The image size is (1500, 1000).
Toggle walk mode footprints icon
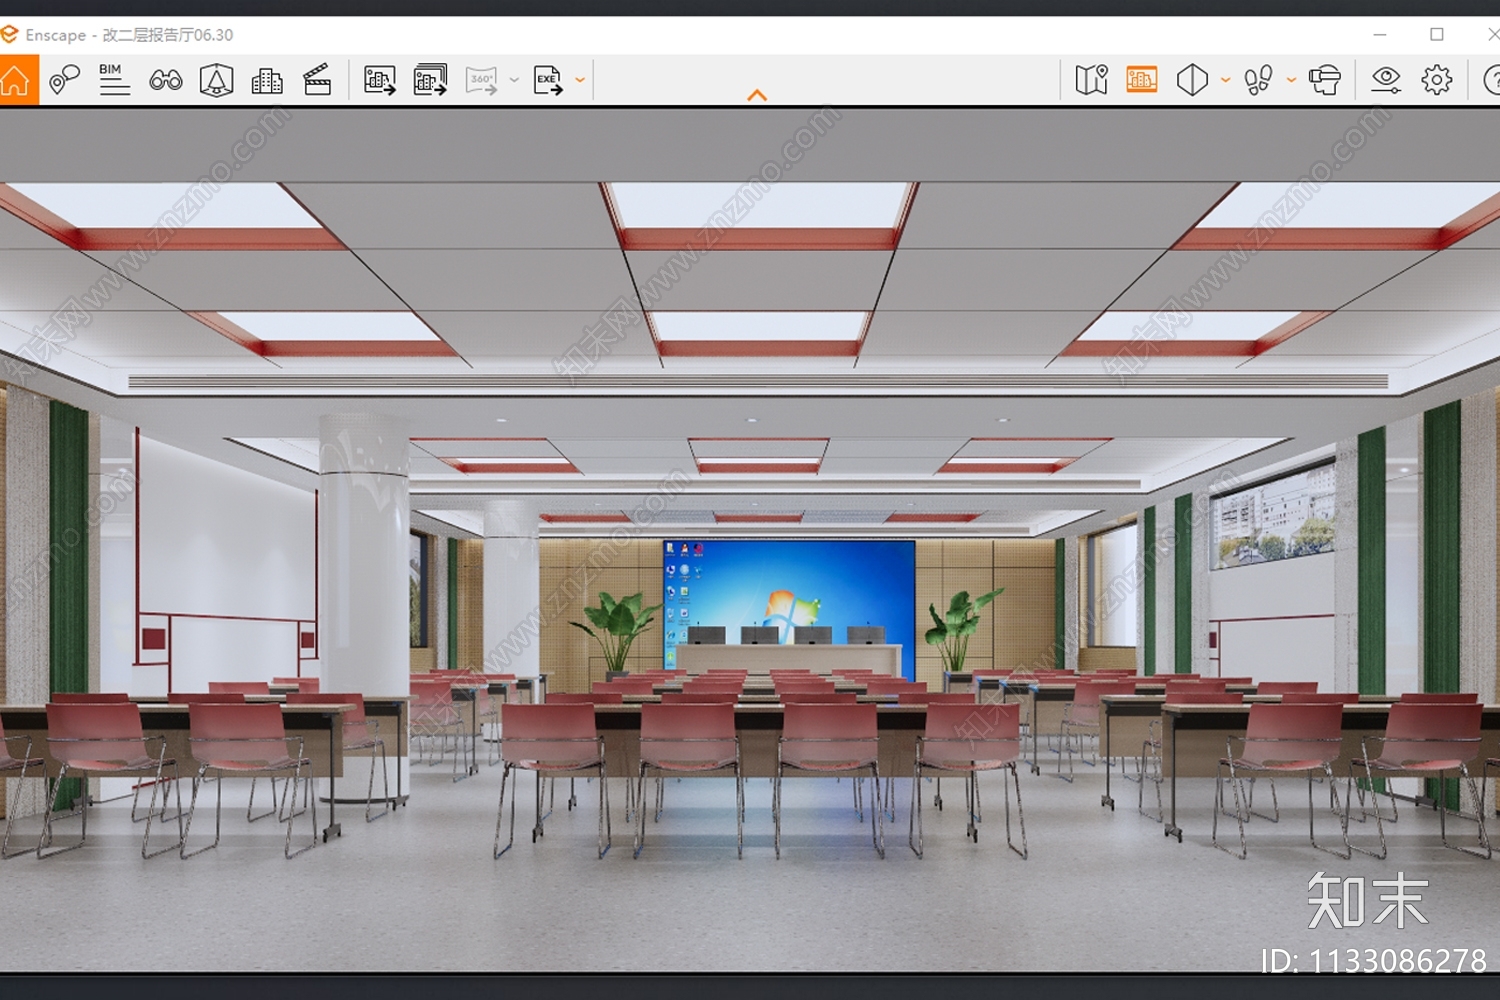(1258, 80)
